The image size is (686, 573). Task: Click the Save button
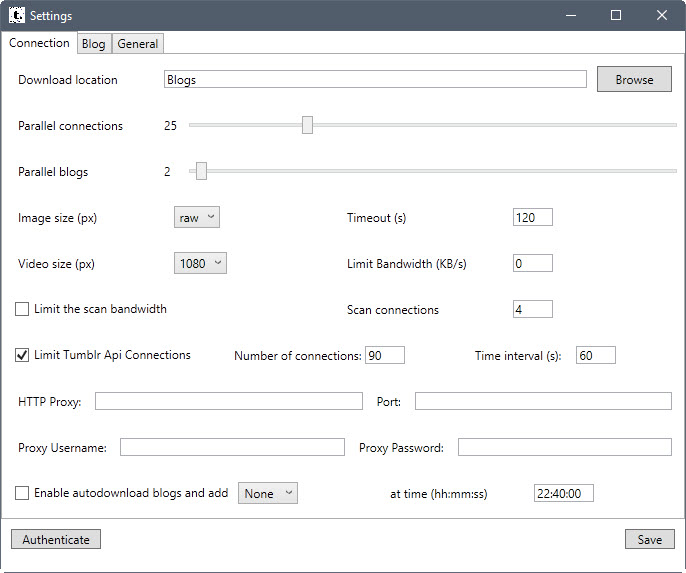pos(650,539)
